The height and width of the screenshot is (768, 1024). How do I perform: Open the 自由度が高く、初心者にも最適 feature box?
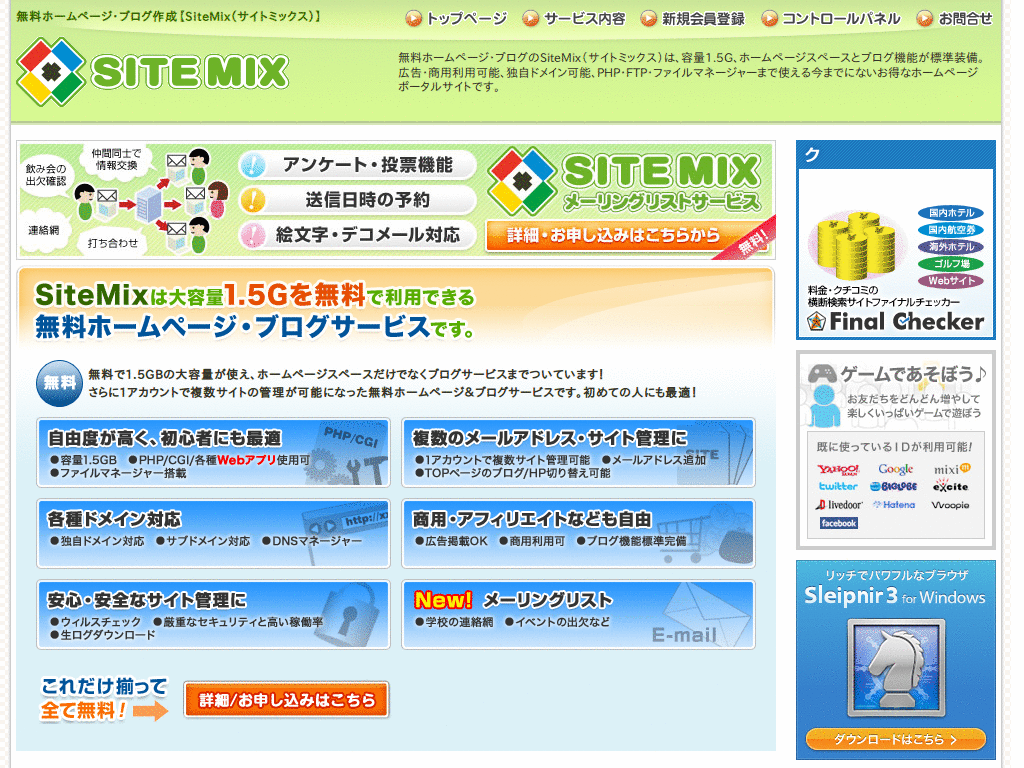(214, 453)
